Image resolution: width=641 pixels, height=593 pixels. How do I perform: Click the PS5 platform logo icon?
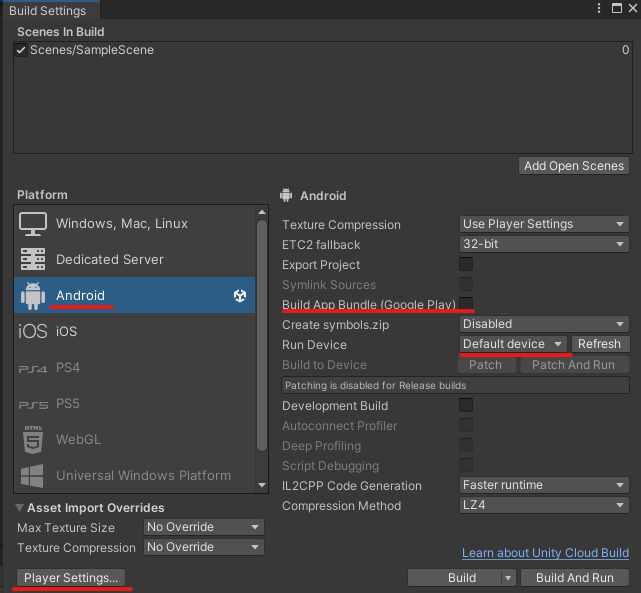33,405
